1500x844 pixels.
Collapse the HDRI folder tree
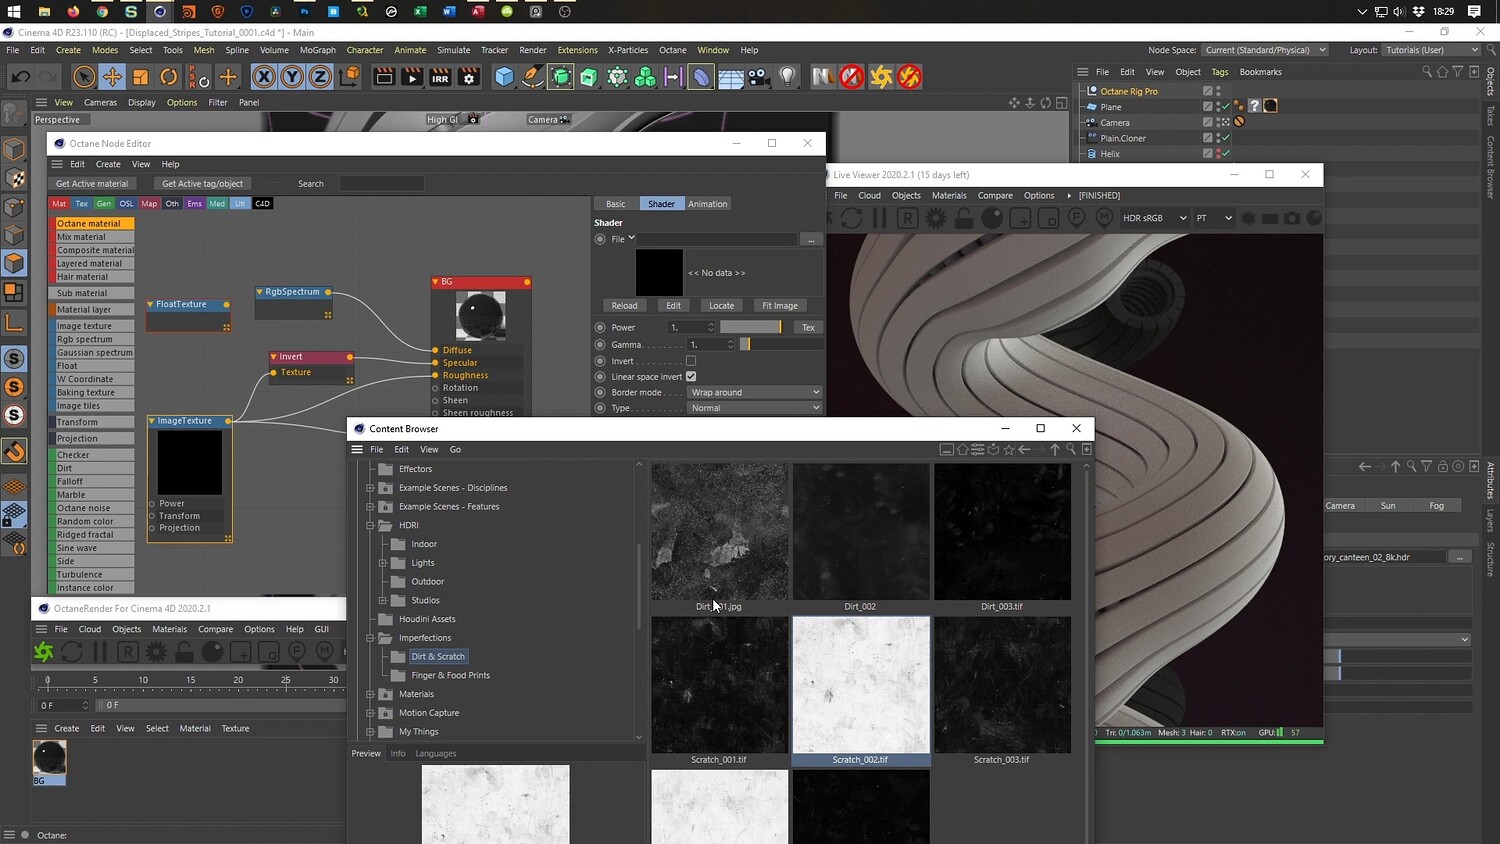(370, 525)
